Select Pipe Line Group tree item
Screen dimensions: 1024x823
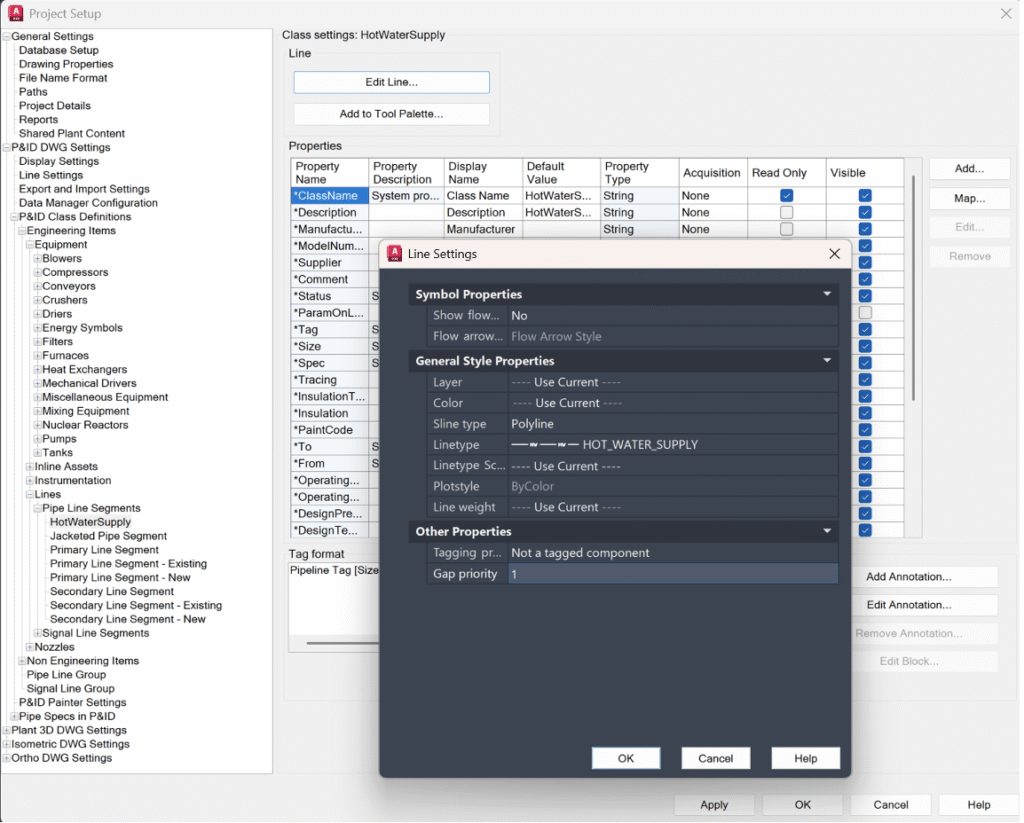[66, 675]
